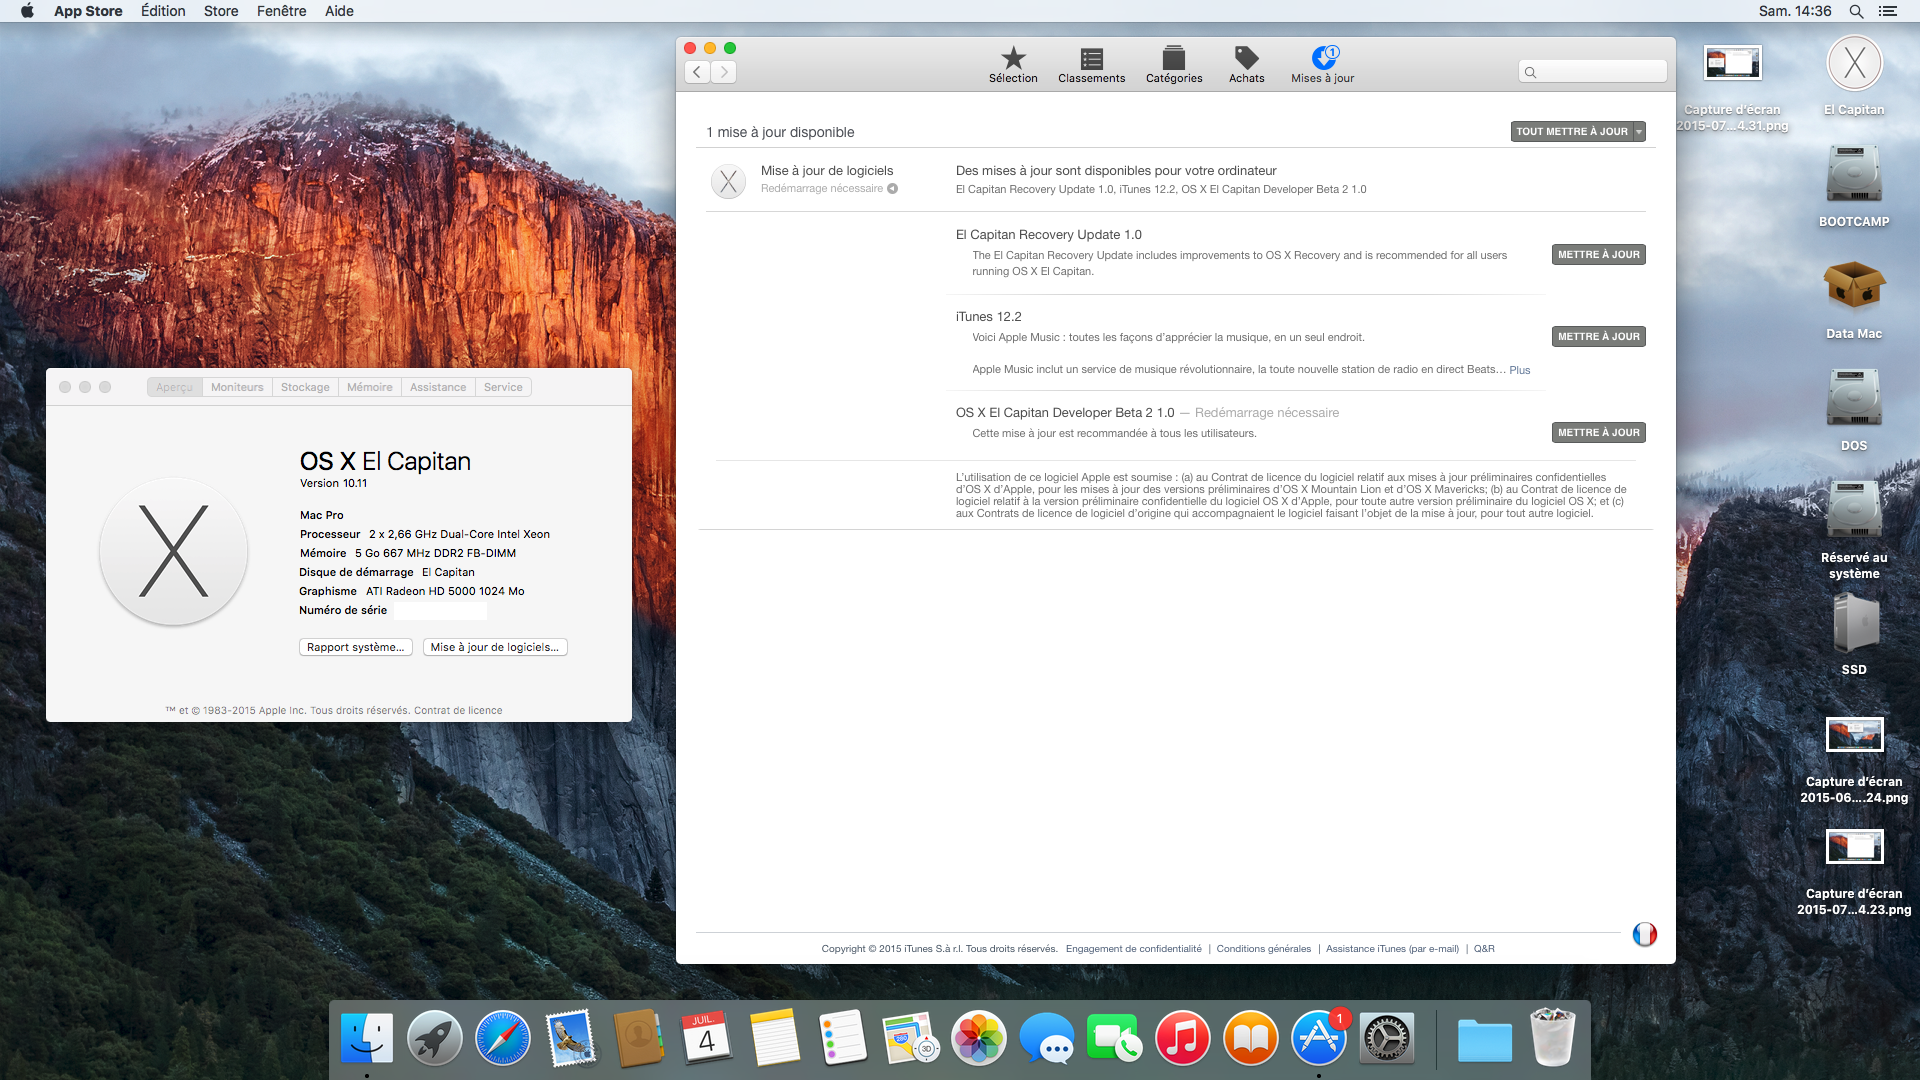The width and height of the screenshot is (1920, 1080).
Task: Open Contacts from the Dock
Action: pos(639,1038)
